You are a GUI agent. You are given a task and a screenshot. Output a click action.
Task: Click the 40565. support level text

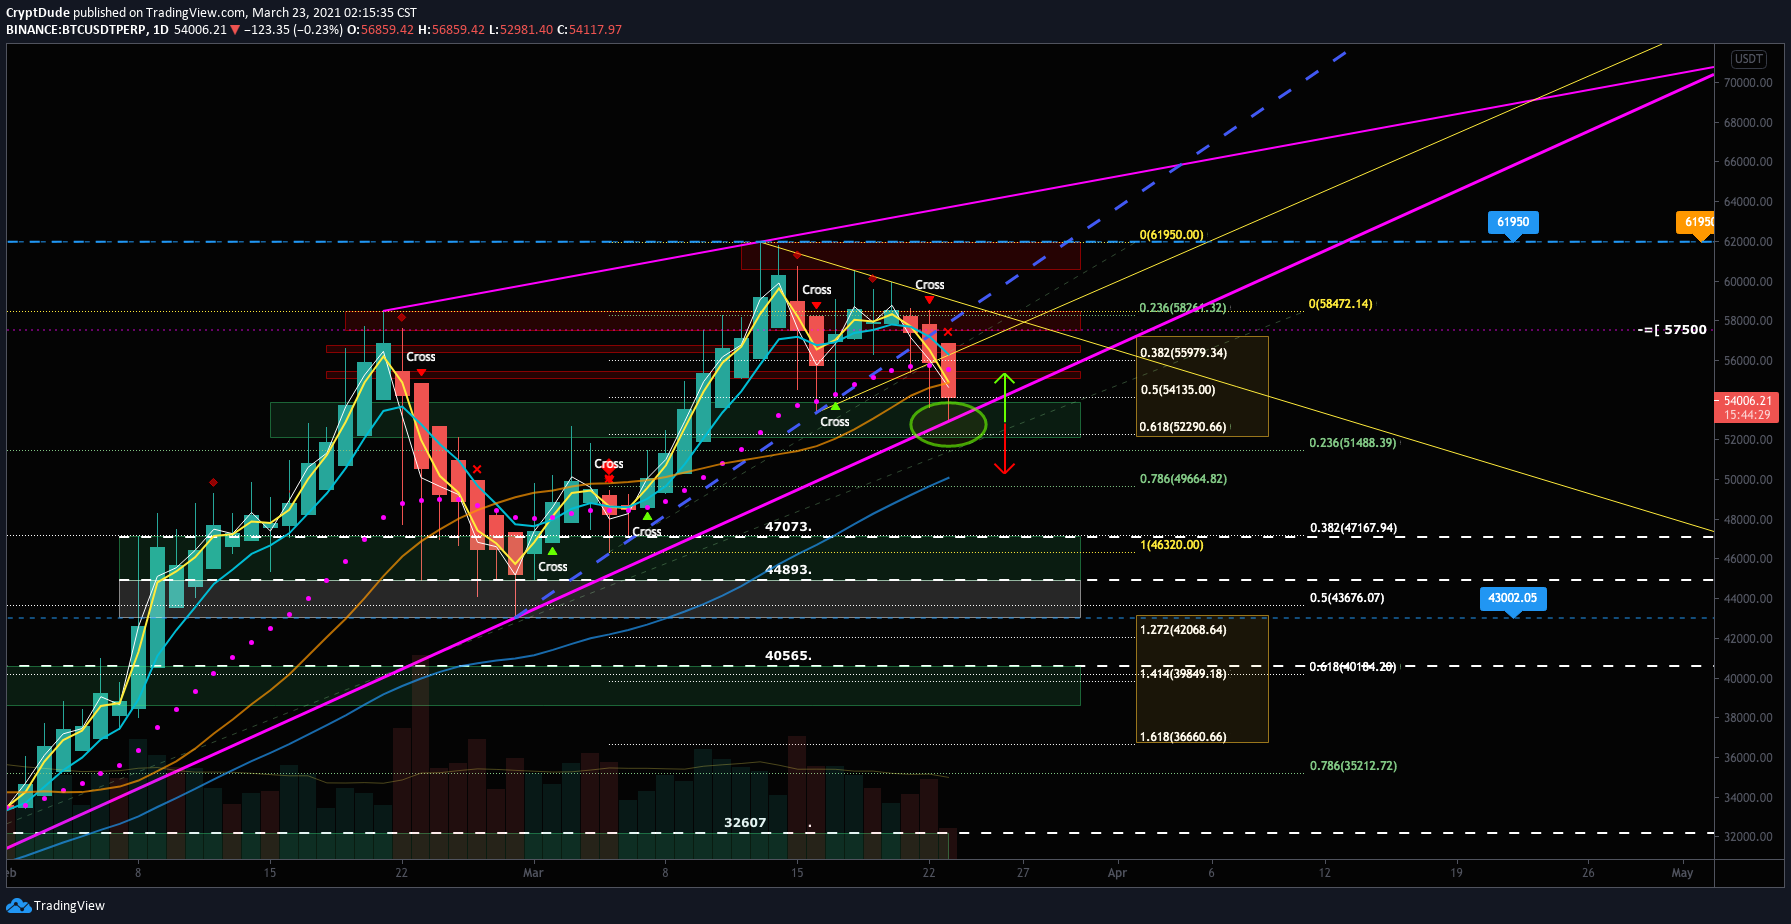tap(789, 656)
